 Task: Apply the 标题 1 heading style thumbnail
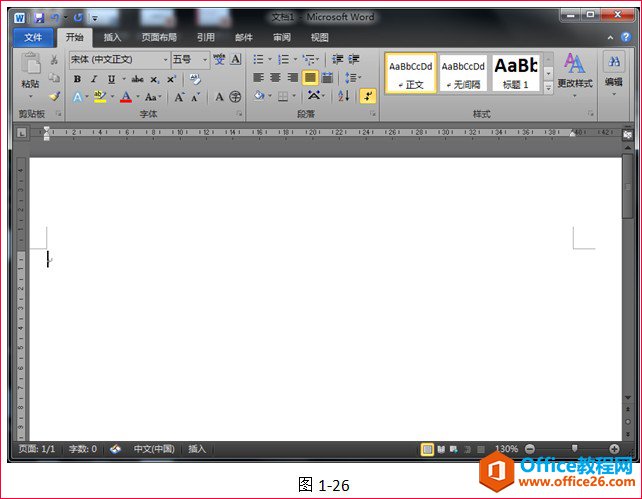pos(516,73)
